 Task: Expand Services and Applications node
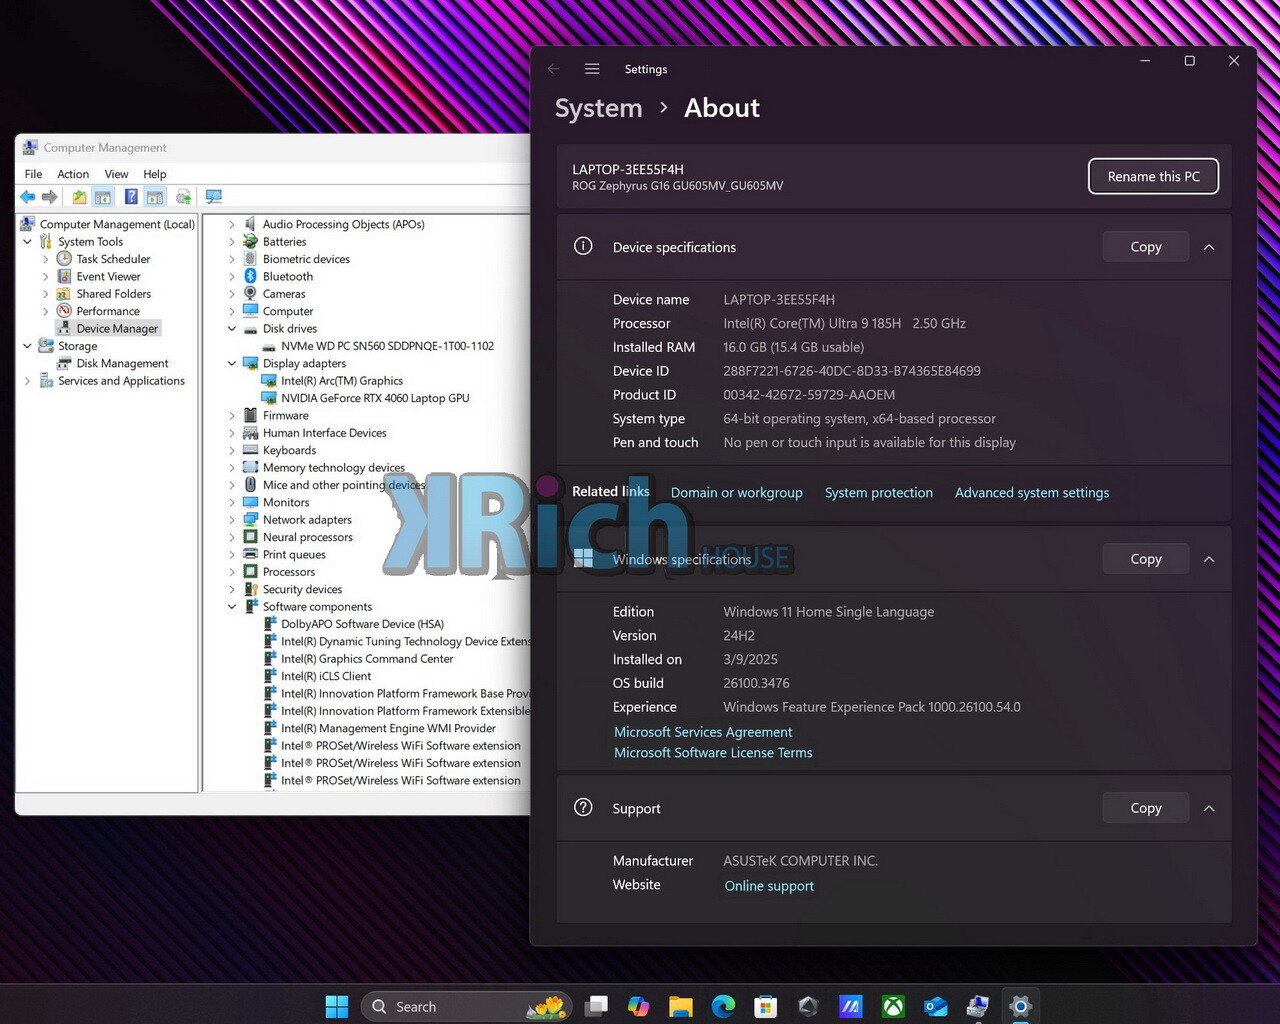27,381
